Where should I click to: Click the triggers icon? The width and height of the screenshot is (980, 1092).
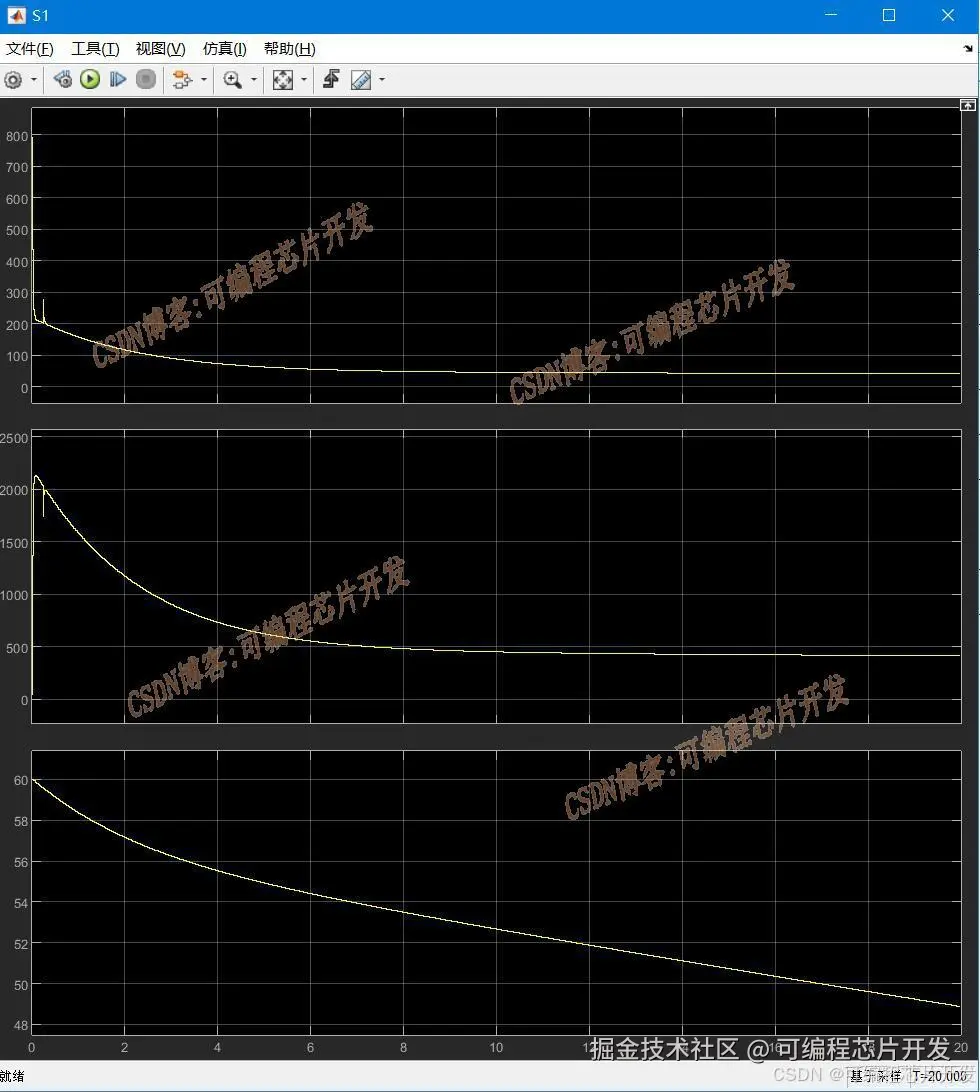click(x=332, y=80)
